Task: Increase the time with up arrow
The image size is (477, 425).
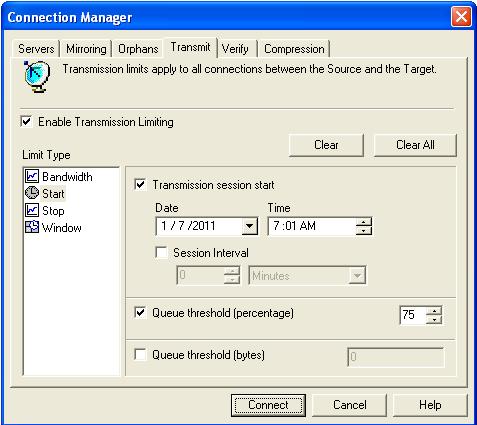Action: click(x=364, y=222)
